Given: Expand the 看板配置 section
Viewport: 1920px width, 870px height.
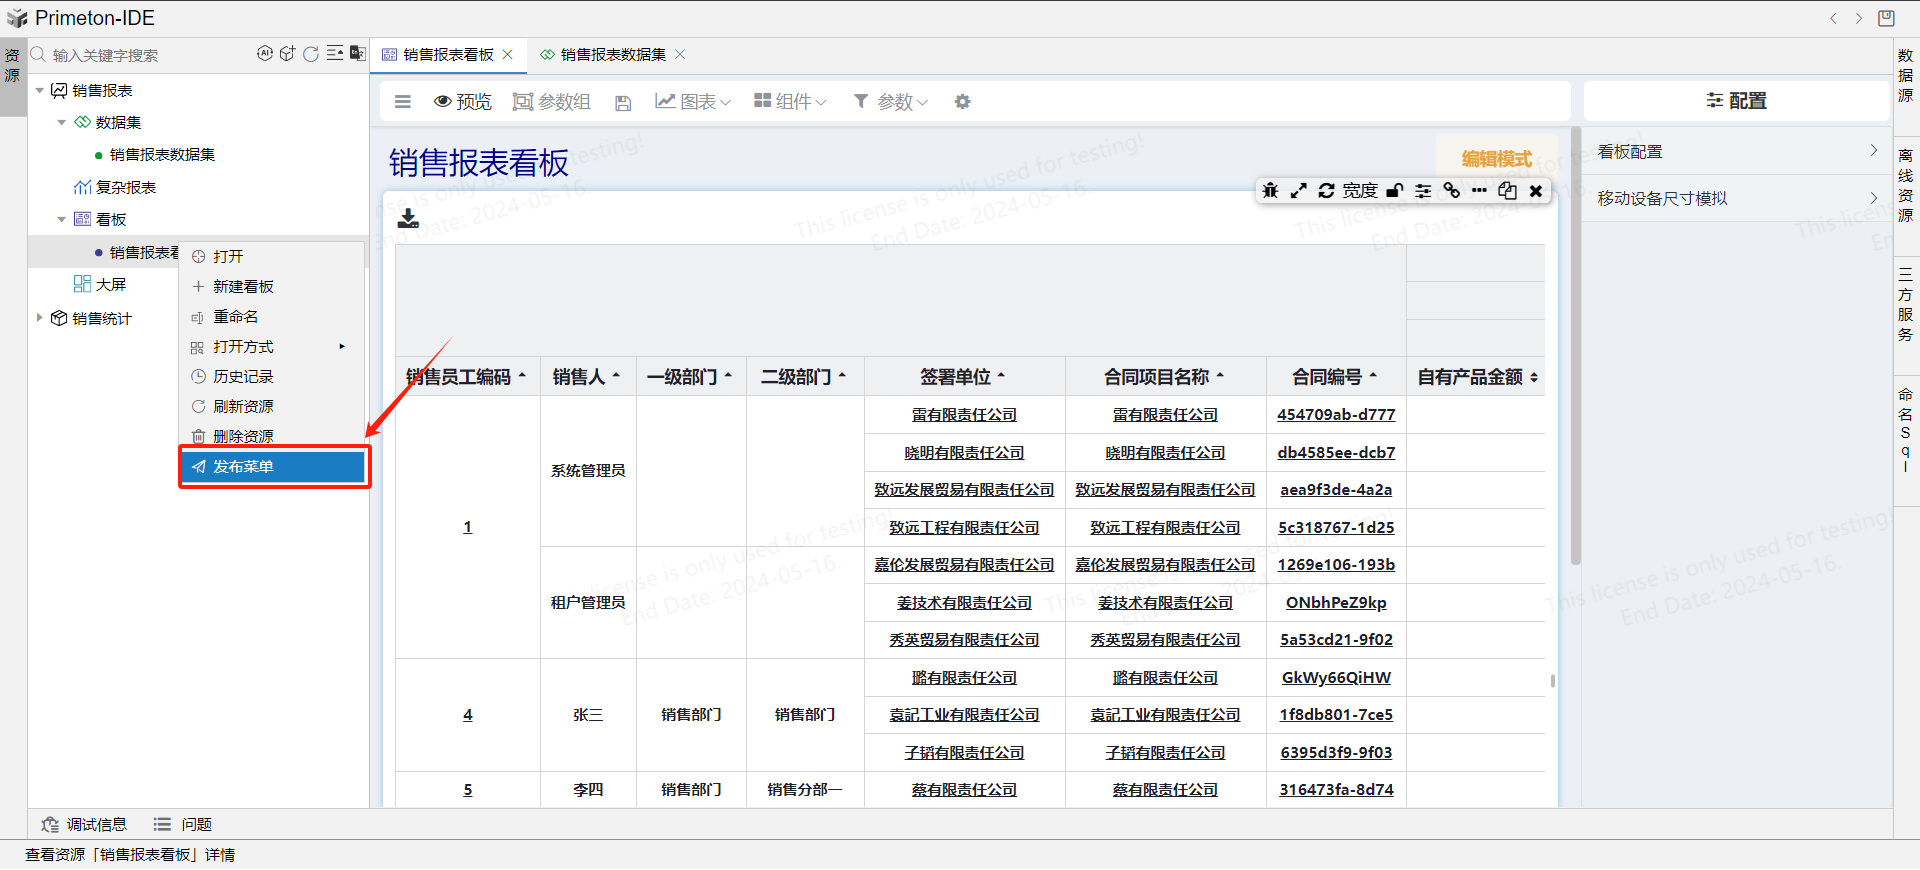Looking at the screenshot, I should [1736, 152].
